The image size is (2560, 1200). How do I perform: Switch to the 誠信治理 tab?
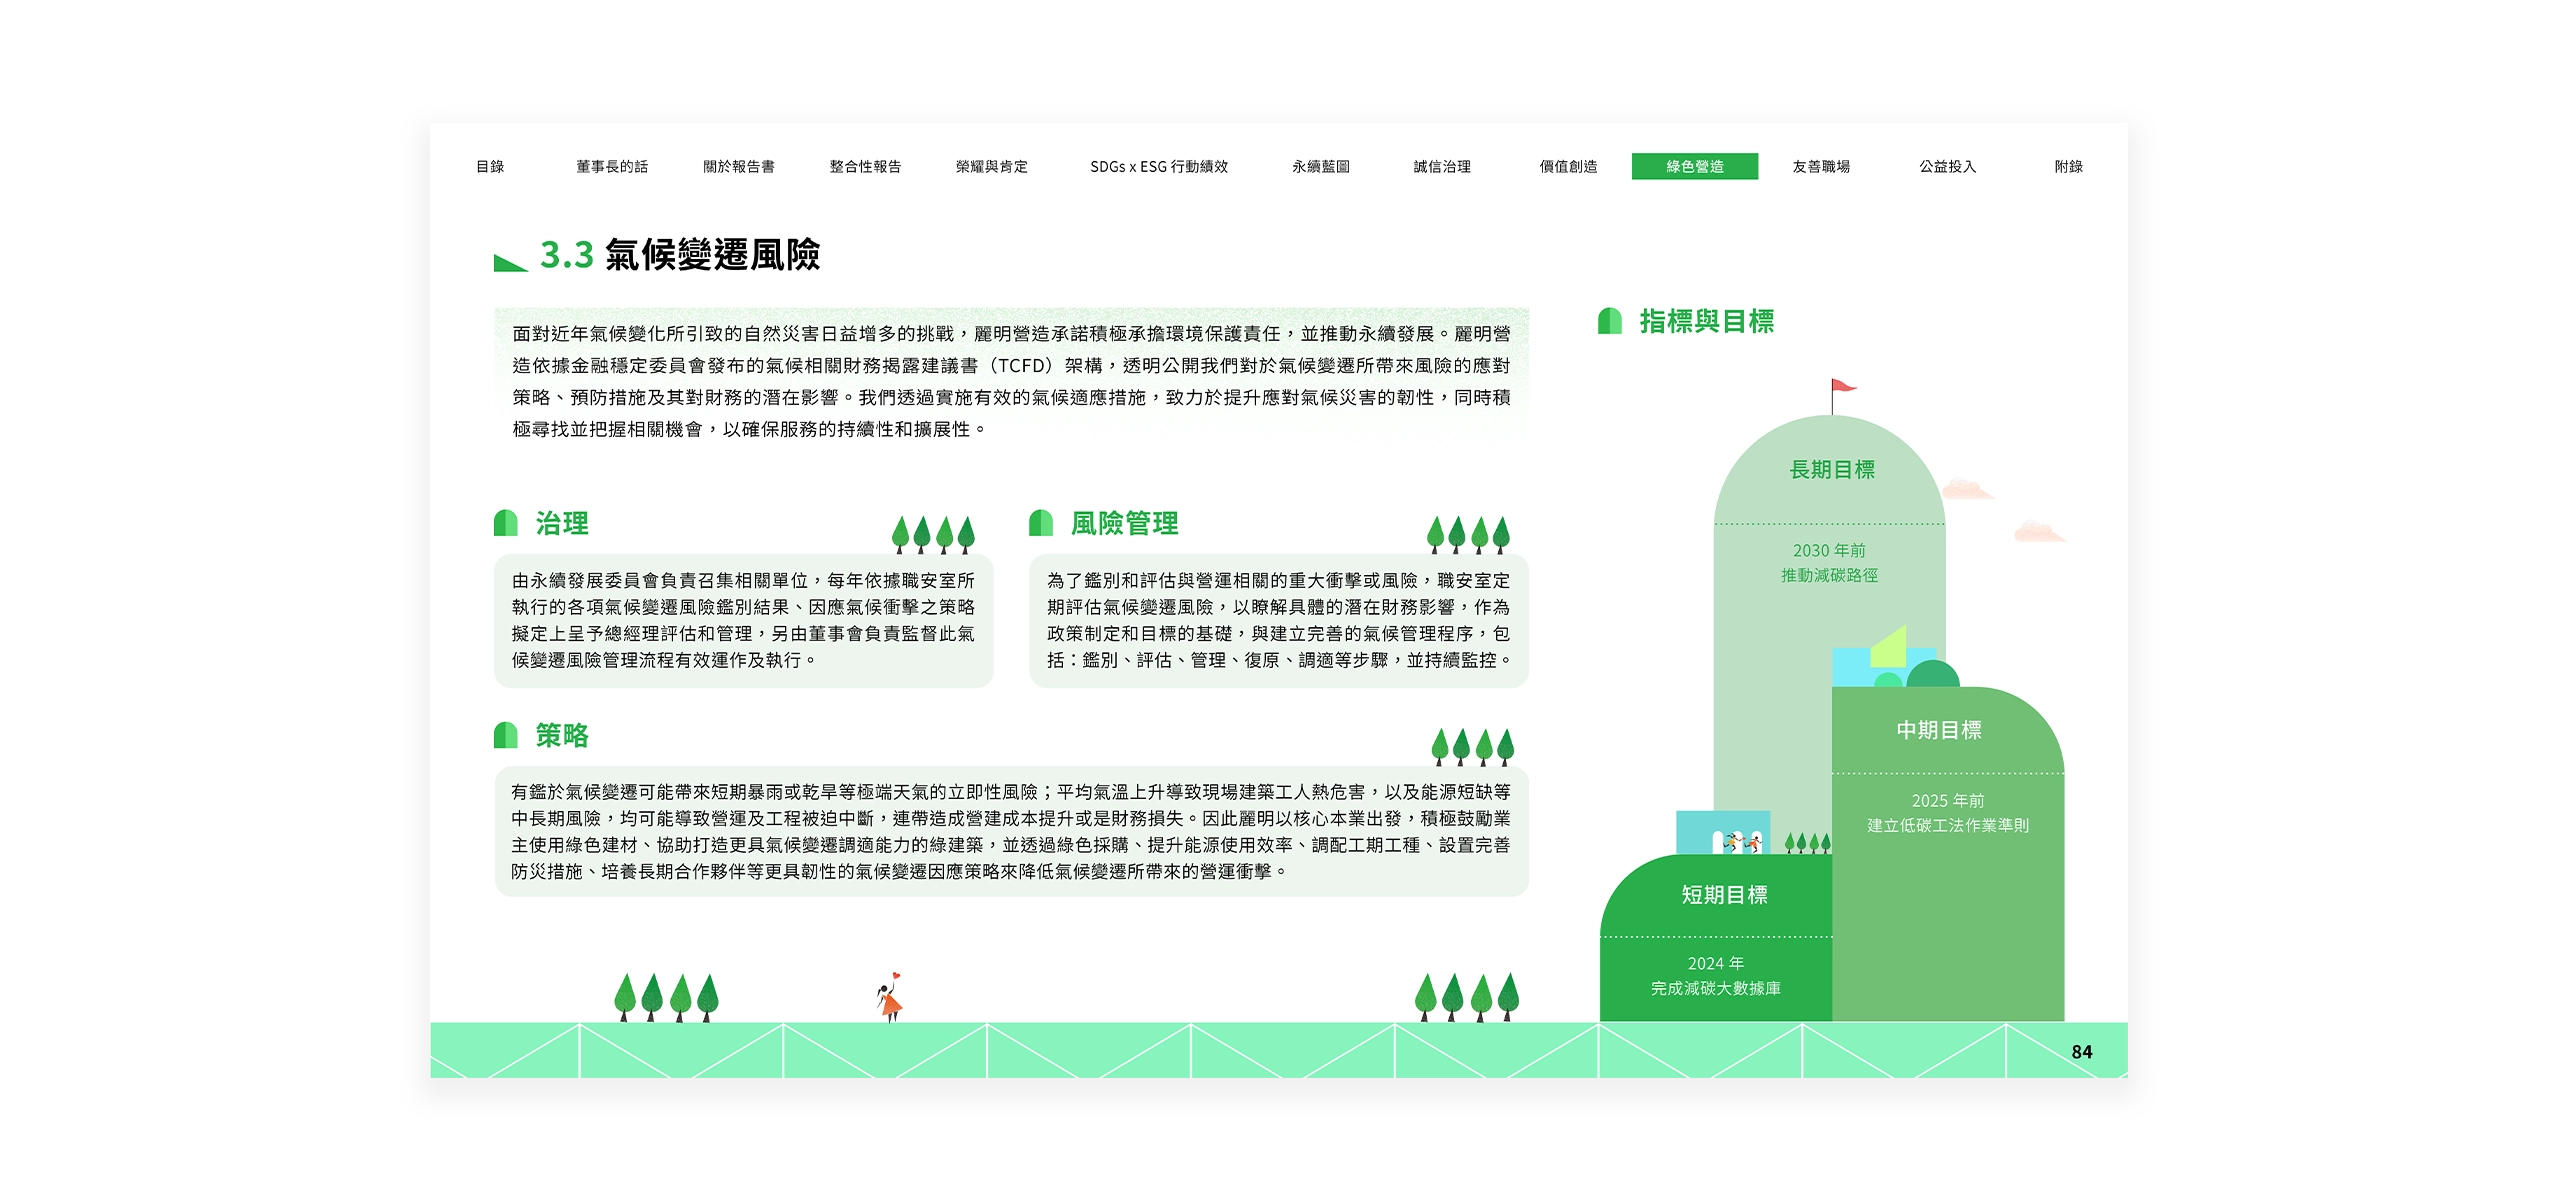tap(1441, 167)
